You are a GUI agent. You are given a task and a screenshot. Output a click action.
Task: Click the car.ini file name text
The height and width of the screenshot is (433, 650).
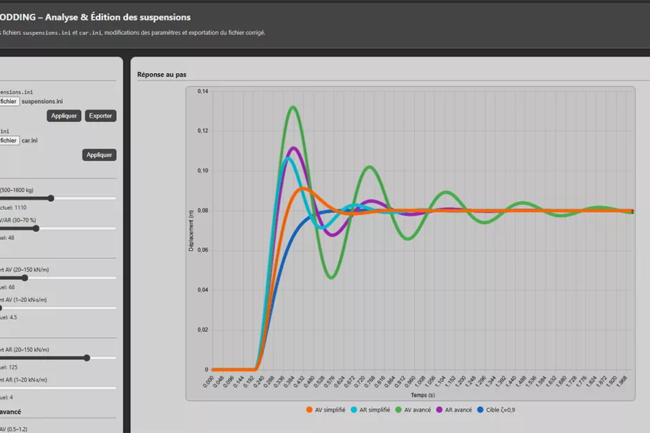pyautogui.click(x=29, y=140)
